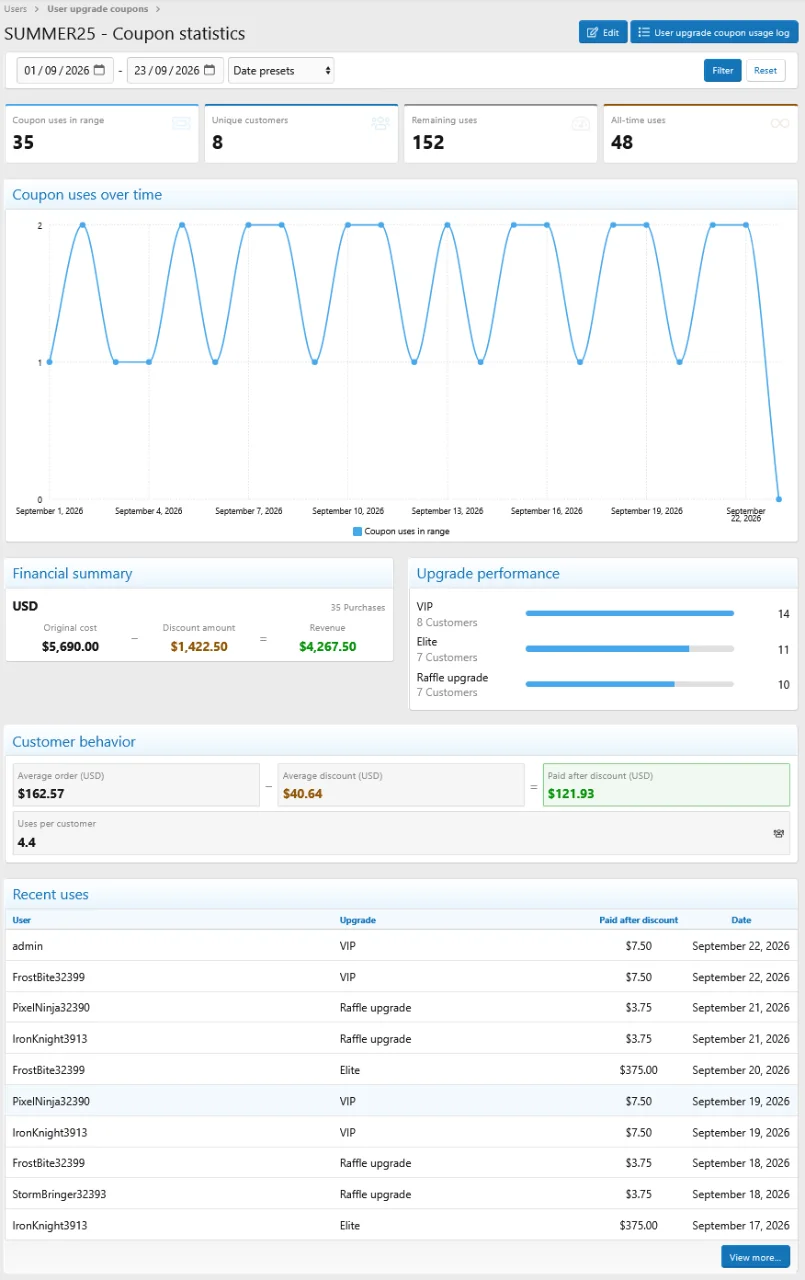
Task: Go to the Users breadcrumb
Action: (x=15, y=9)
